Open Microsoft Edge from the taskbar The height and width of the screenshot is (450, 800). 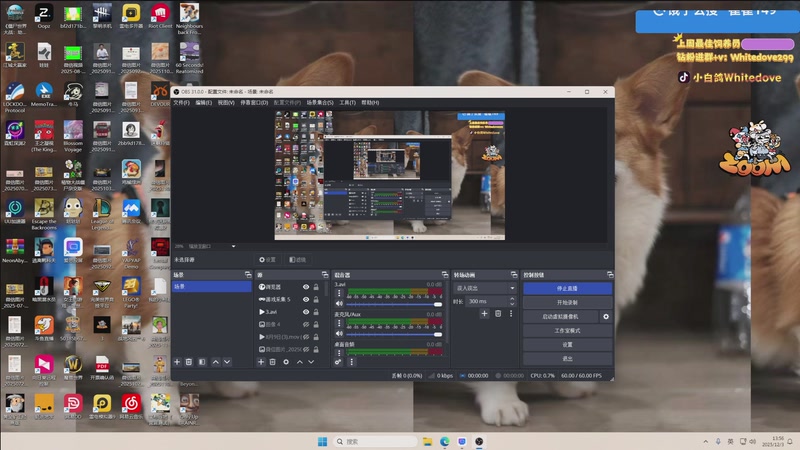[x=445, y=441]
